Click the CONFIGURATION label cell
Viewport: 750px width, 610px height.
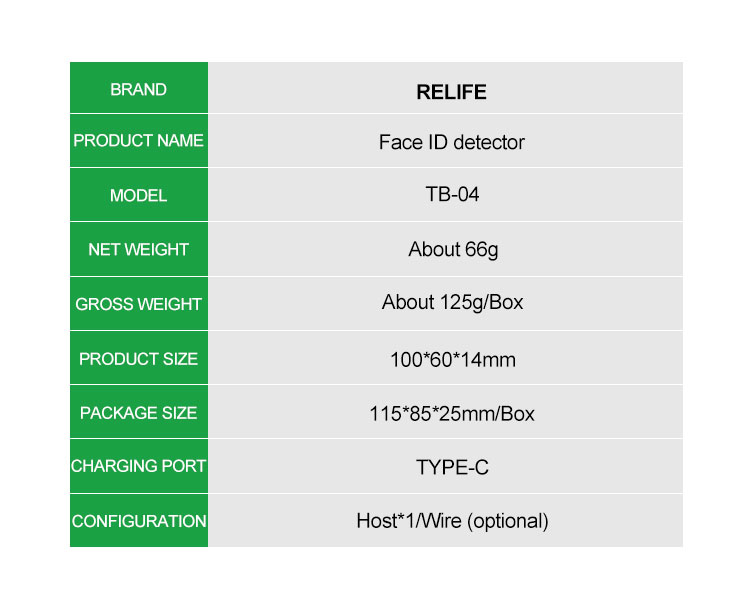pos(139,521)
